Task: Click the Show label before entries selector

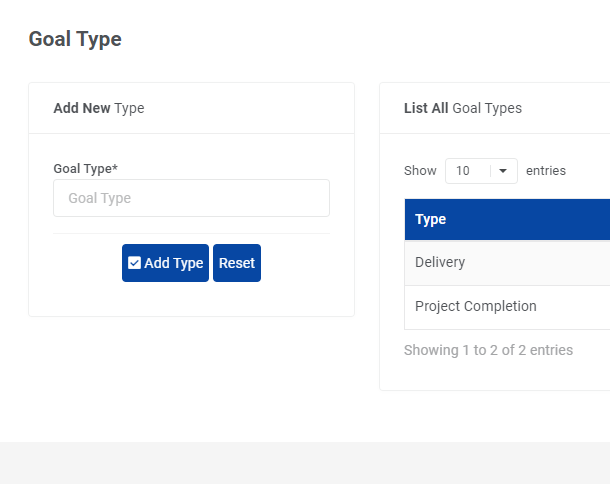Action: click(x=420, y=171)
